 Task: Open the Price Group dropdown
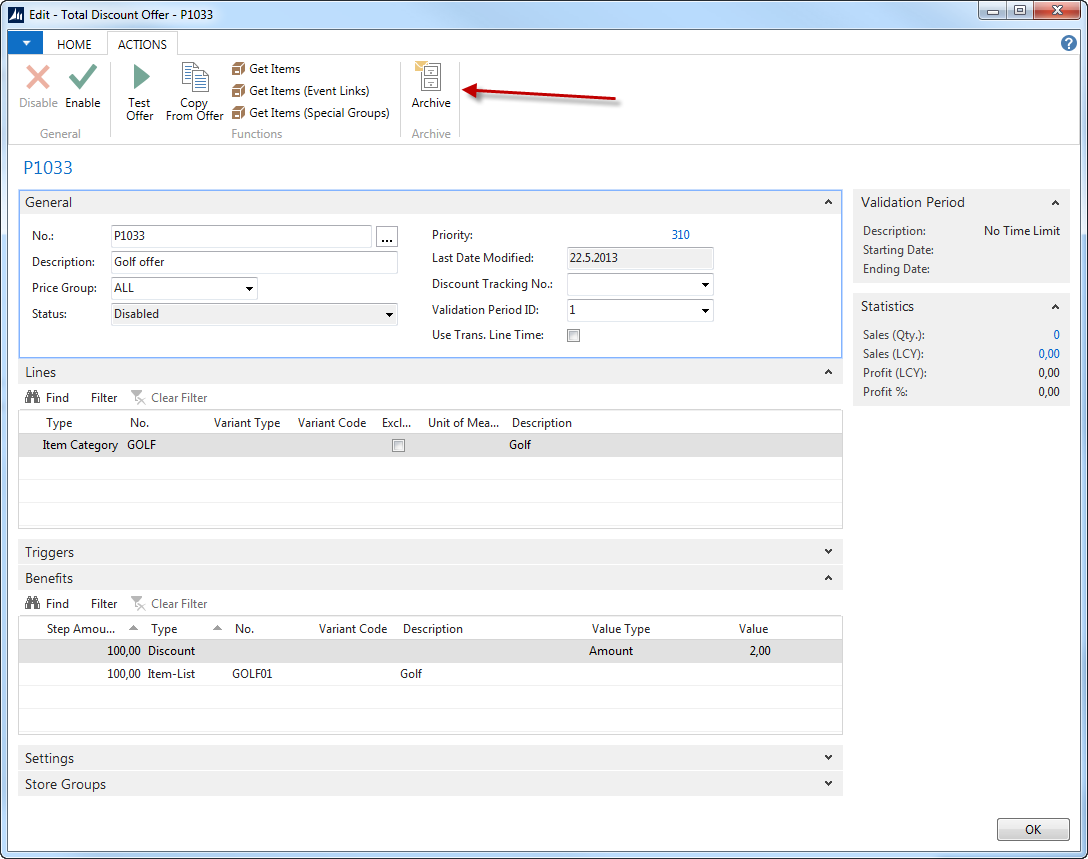tap(249, 289)
